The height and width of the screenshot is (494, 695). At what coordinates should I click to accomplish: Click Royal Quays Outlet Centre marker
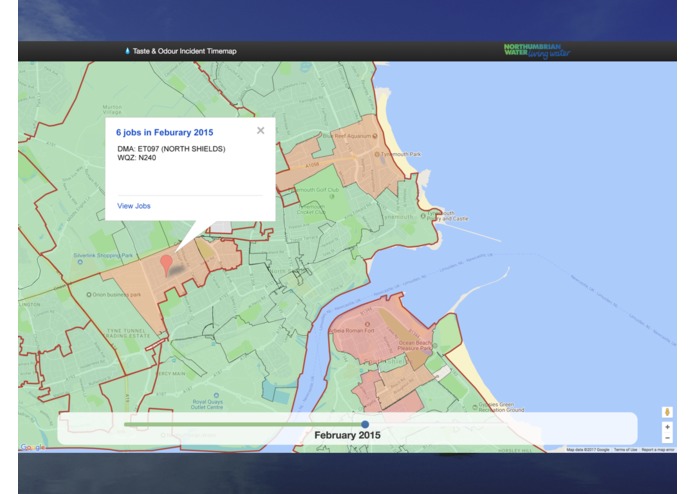click(x=216, y=395)
